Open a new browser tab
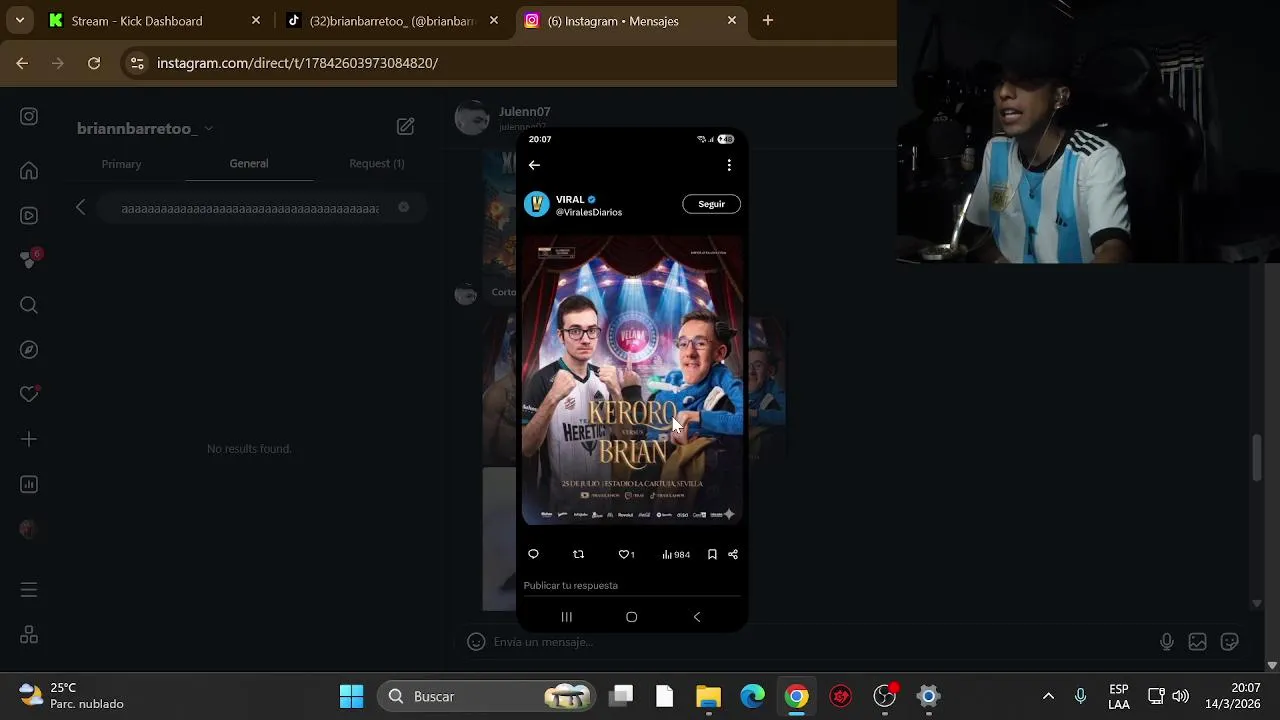The width and height of the screenshot is (1280, 720). pyautogui.click(x=768, y=20)
